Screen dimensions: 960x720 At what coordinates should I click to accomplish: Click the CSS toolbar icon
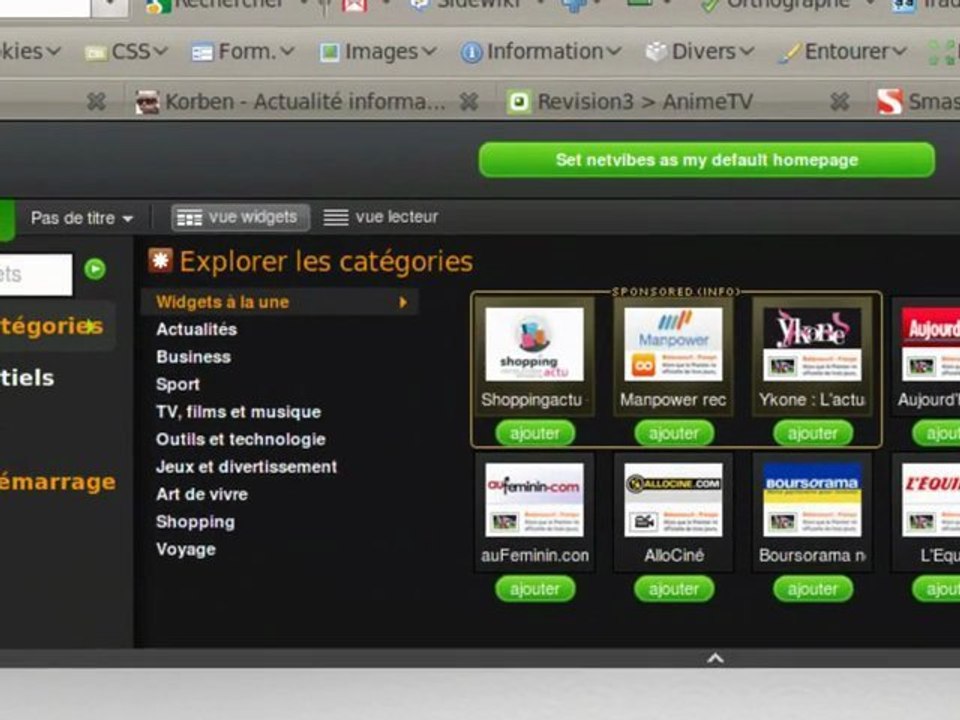(x=95, y=53)
